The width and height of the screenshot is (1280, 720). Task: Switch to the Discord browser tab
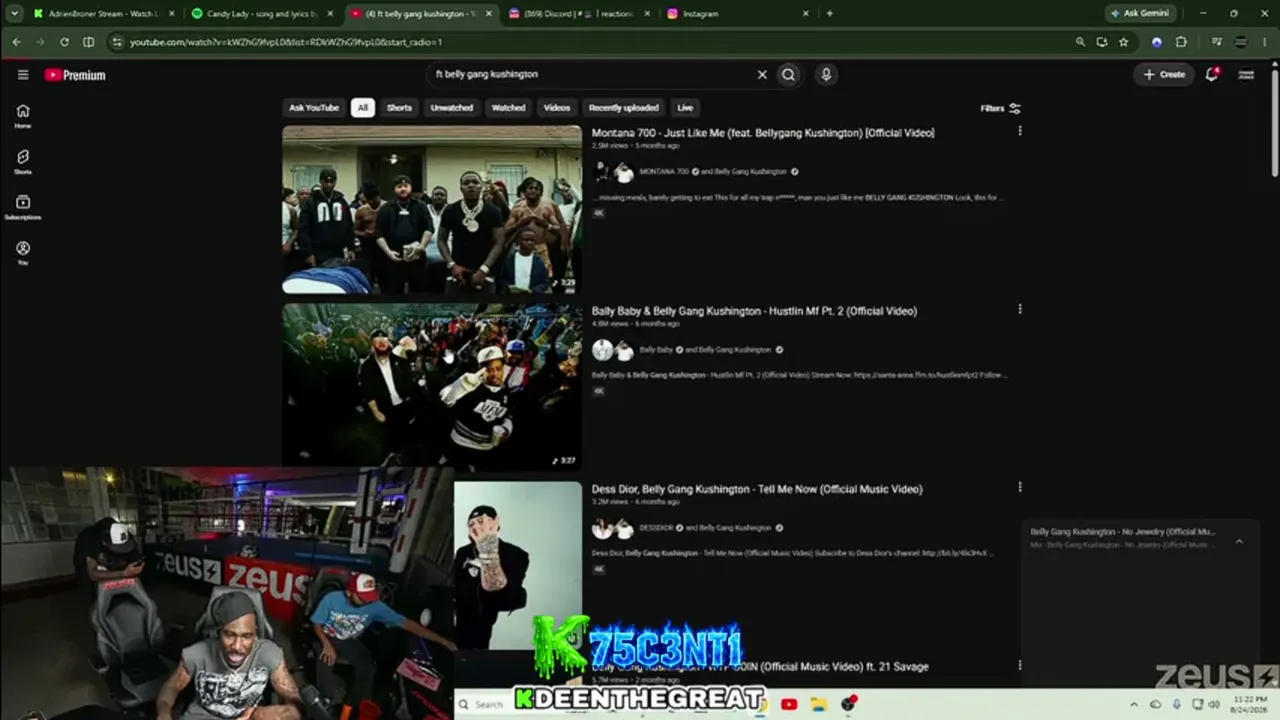578,14
